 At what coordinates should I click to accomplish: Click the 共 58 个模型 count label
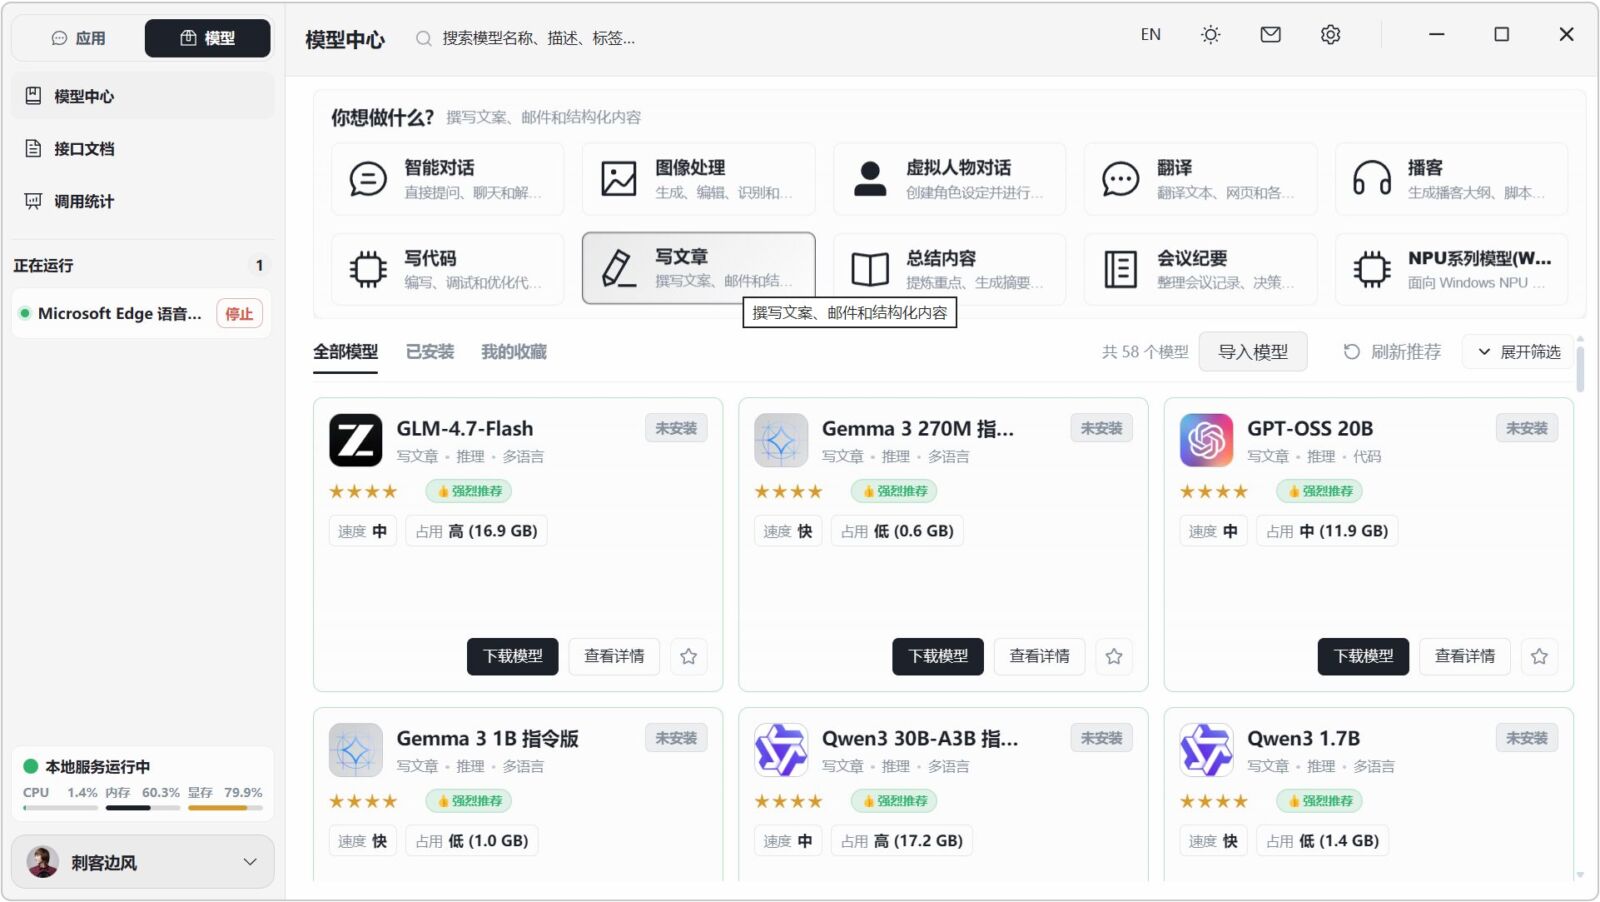pyautogui.click(x=1145, y=352)
